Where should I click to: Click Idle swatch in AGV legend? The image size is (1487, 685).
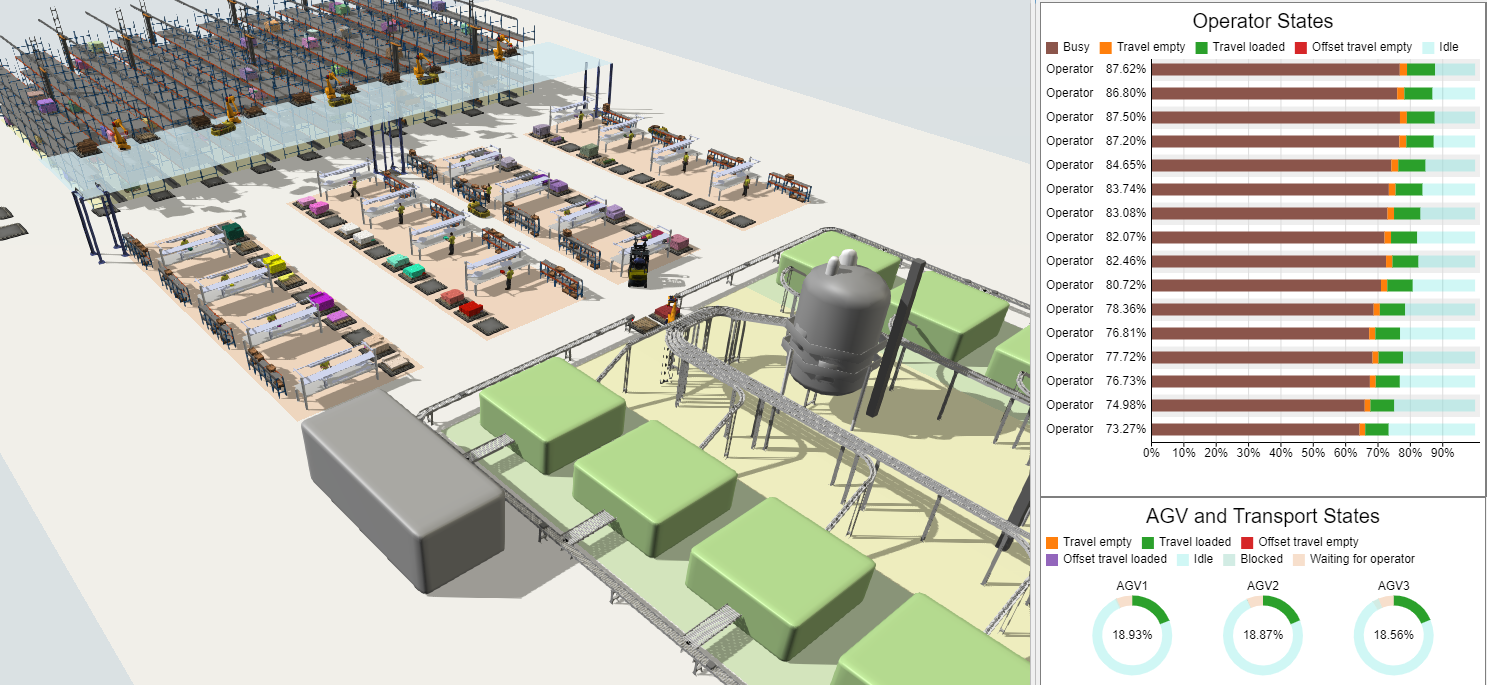click(x=1184, y=559)
